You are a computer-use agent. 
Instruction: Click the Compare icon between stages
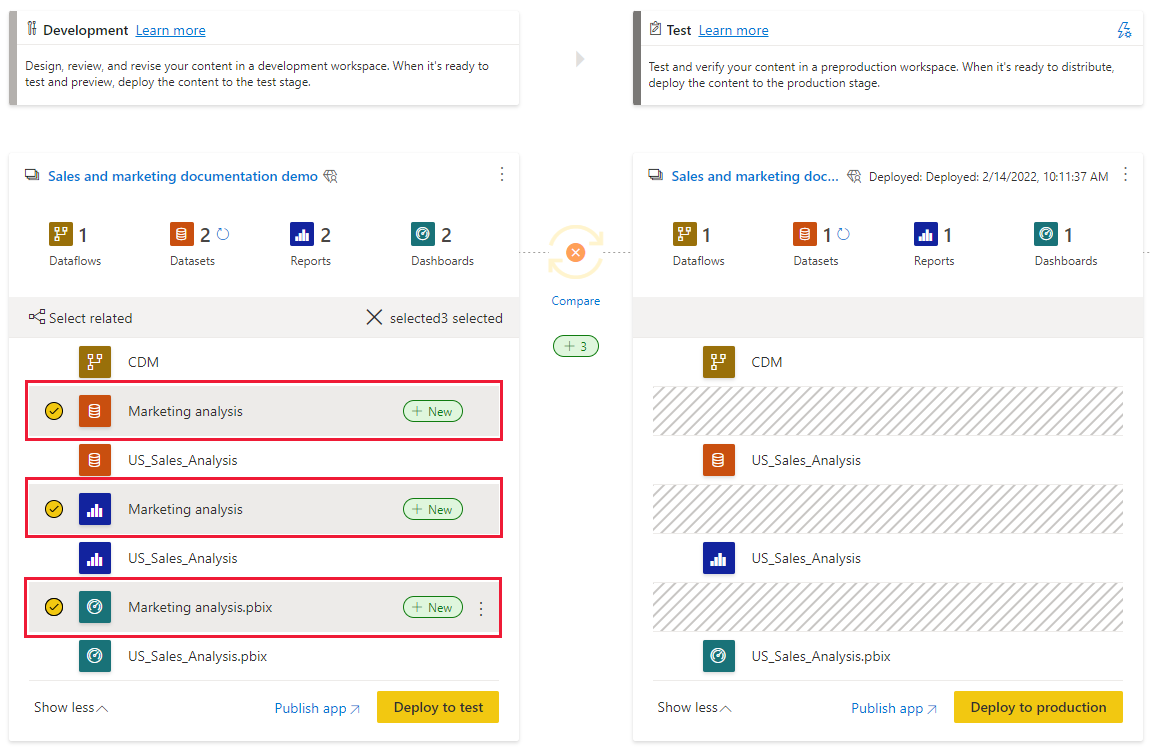(x=576, y=252)
